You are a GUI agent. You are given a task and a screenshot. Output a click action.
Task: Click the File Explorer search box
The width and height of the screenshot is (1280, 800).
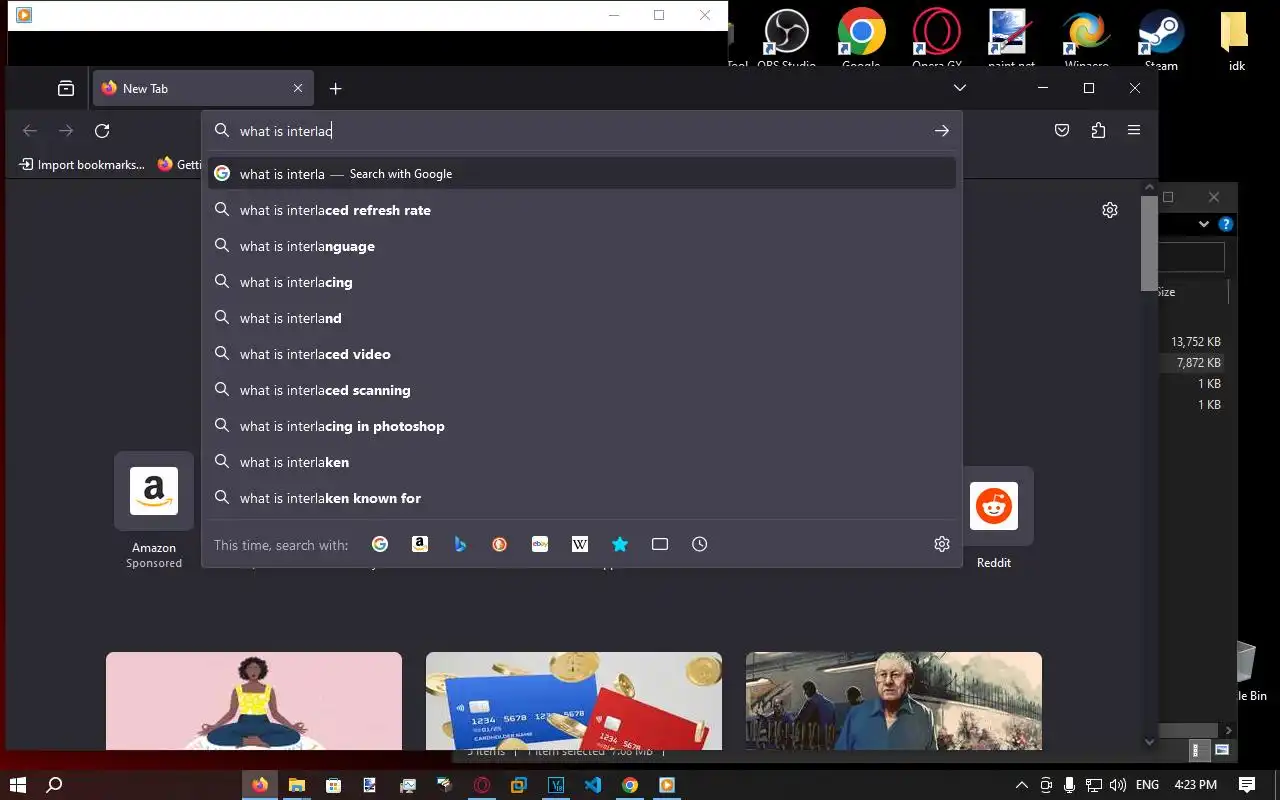coord(1192,256)
